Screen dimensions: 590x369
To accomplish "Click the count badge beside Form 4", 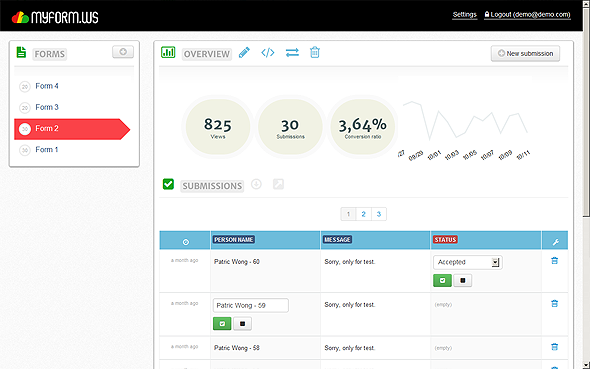I will coord(25,87).
